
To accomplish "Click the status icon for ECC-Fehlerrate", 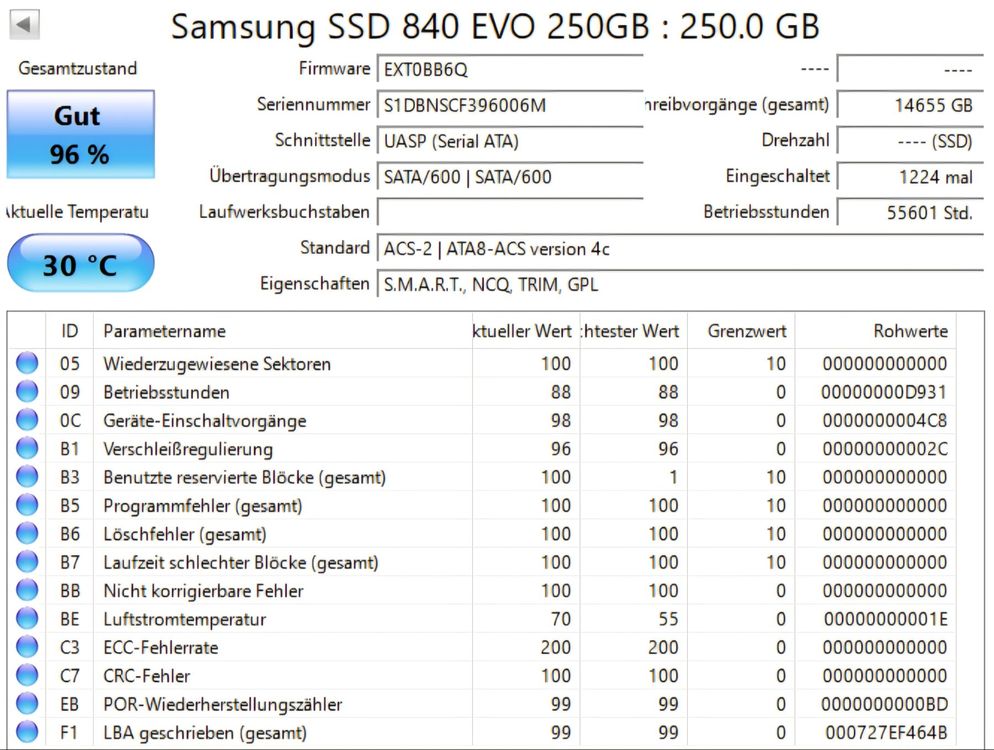I will point(27,647).
